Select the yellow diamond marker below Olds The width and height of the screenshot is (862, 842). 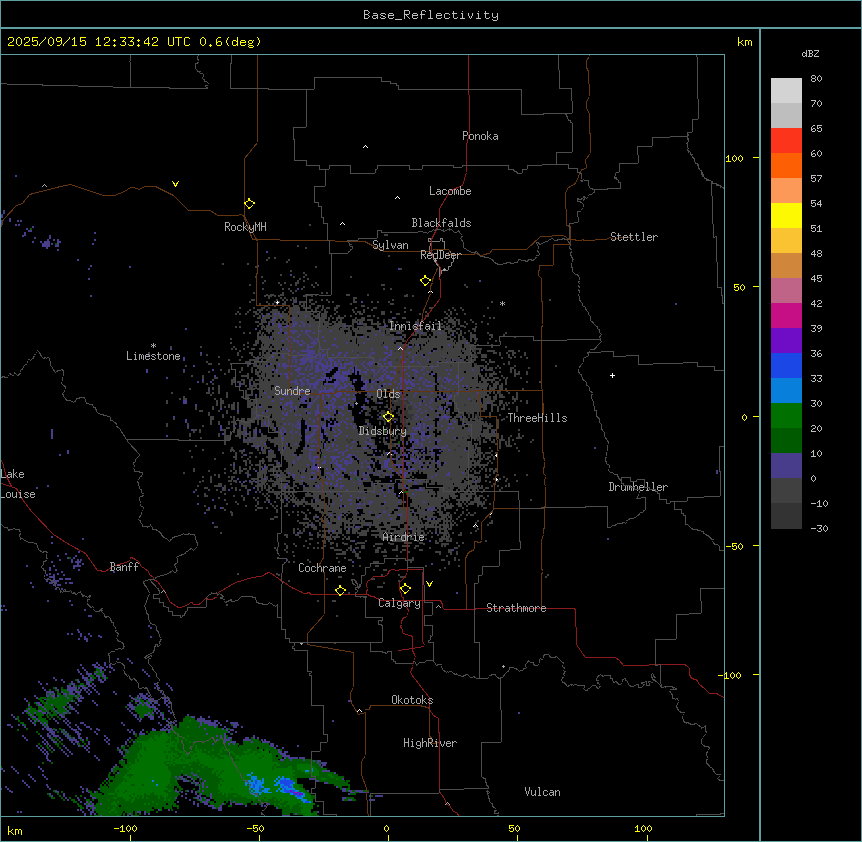pos(388,417)
